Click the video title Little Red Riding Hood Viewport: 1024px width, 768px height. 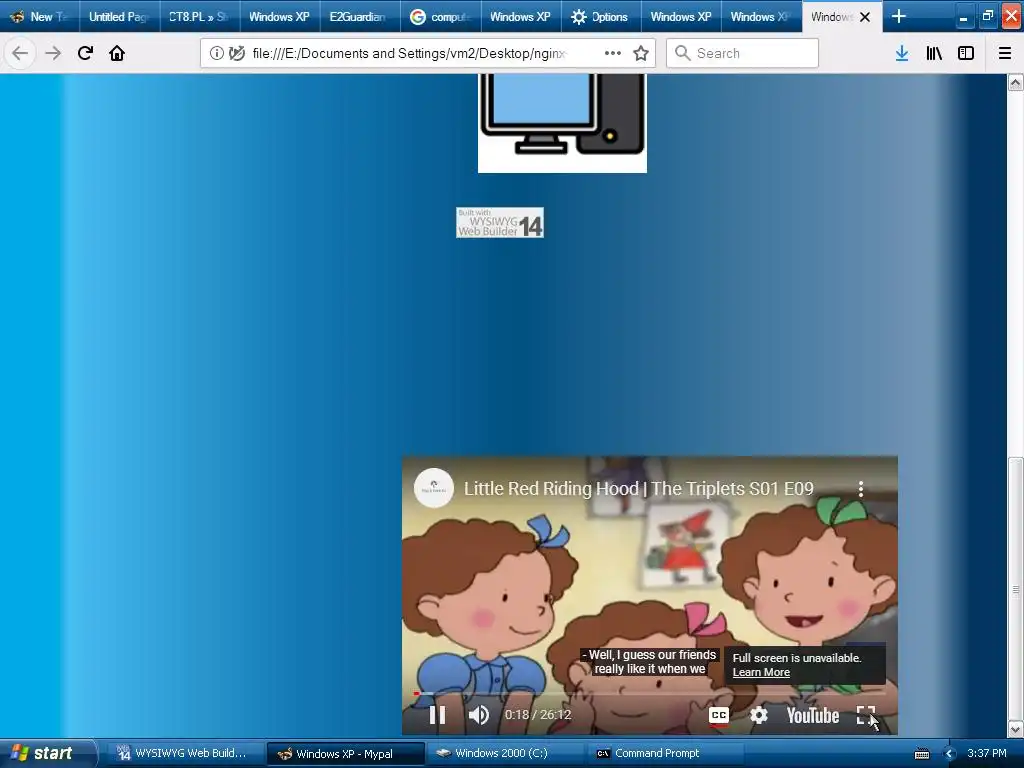(639, 488)
